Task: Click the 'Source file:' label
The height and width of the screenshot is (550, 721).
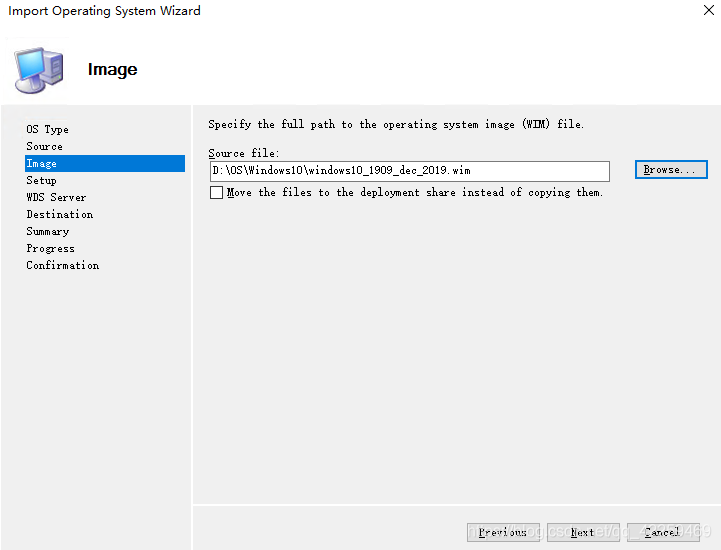Action: pyautogui.click(x=243, y=153)
